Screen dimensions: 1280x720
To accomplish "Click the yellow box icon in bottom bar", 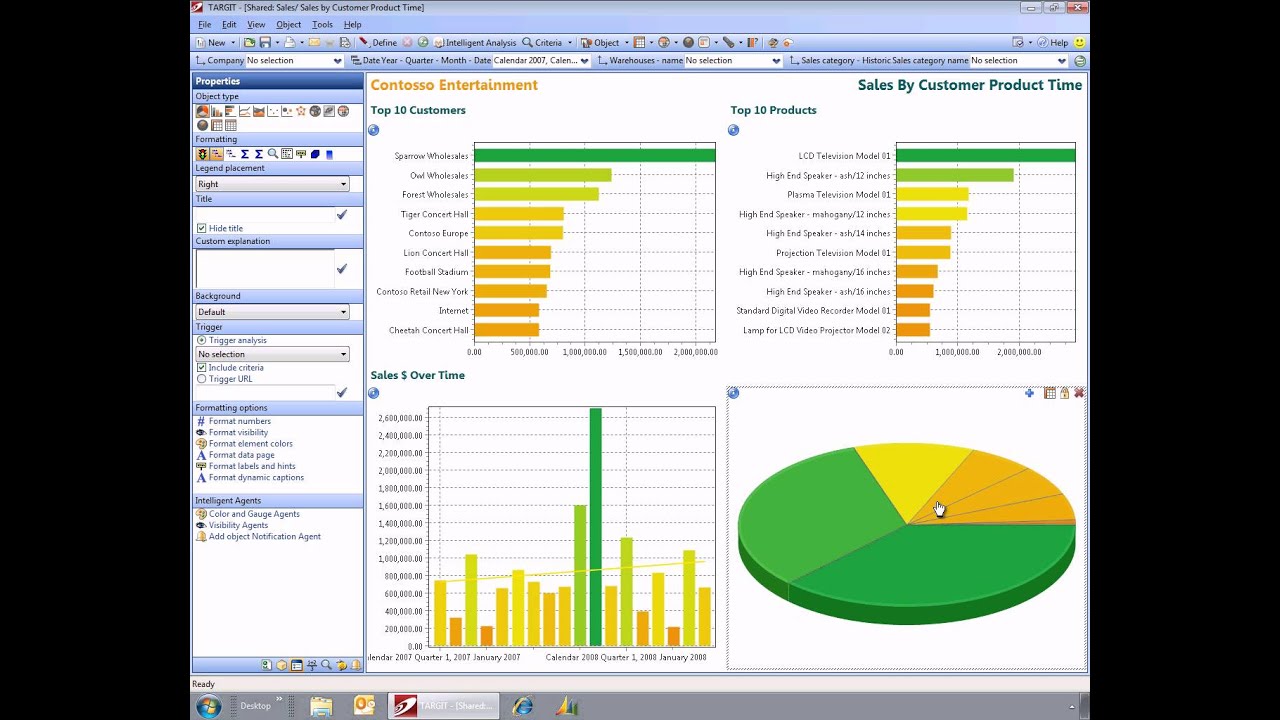I will coord(281,665).
